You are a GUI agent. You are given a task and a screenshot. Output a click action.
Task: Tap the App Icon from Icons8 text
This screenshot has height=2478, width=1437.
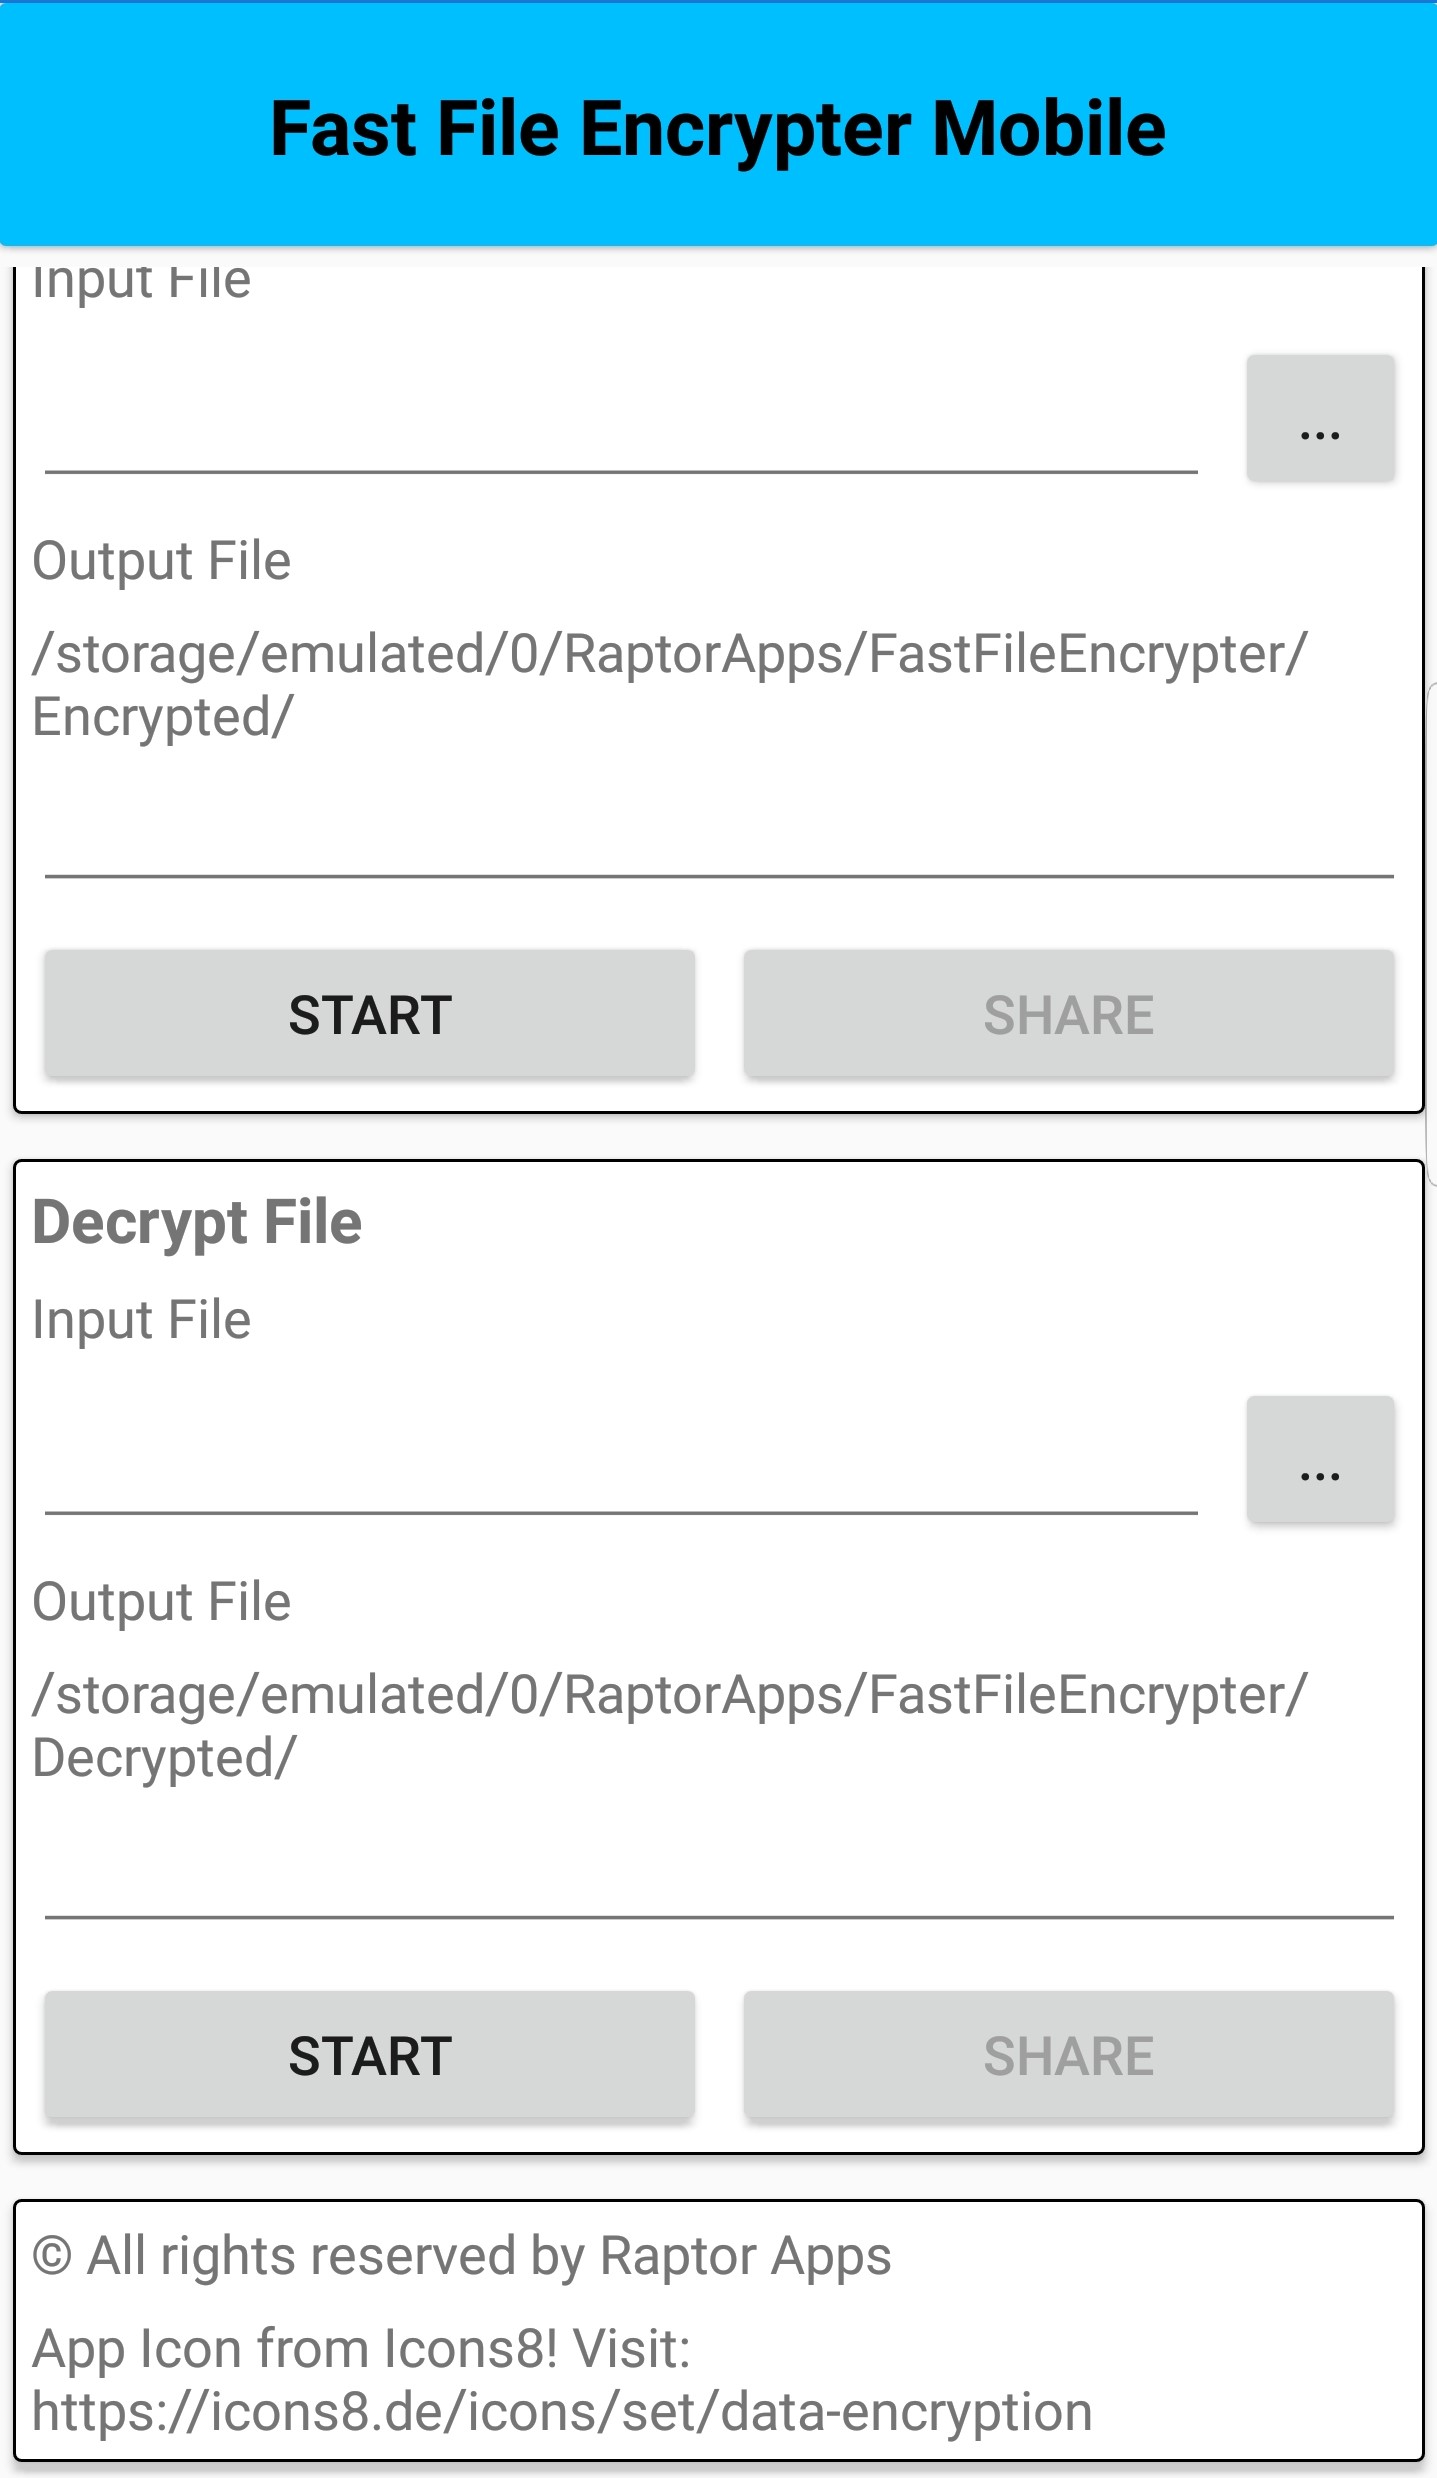[x=362, y=2348]
